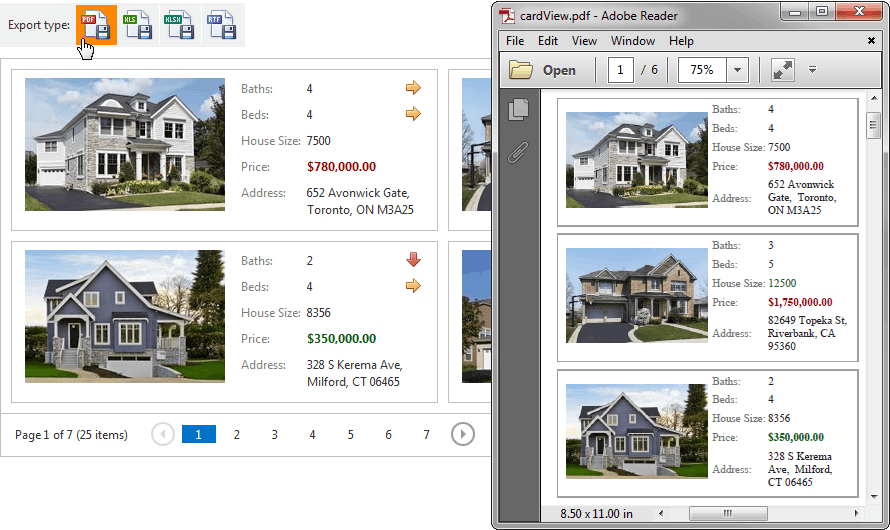
Task: Click House Size value 12500 in PDF
Action: click(782, 283)
